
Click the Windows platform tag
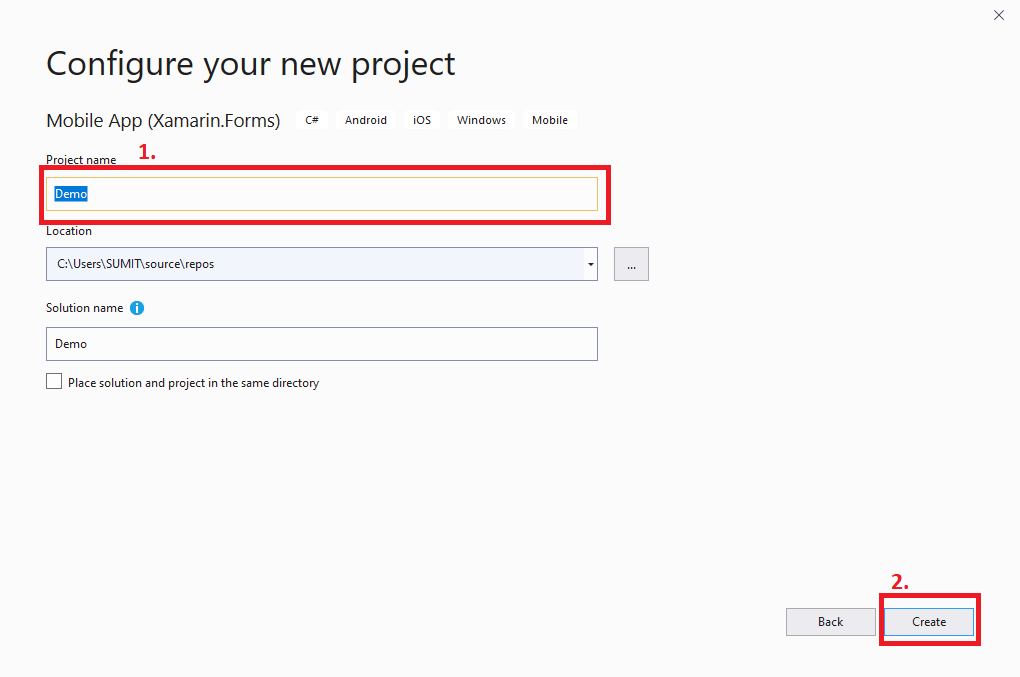[480, 119]
